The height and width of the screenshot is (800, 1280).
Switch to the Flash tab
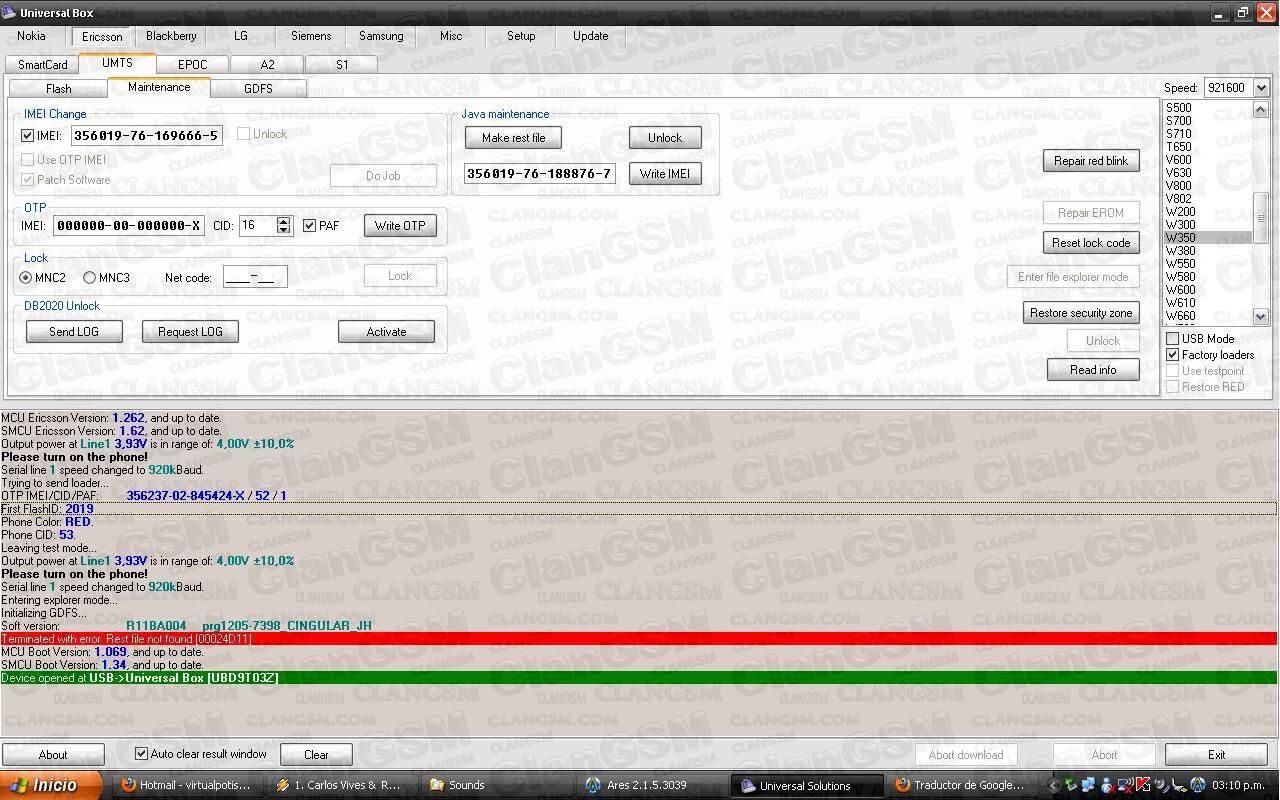58,88
